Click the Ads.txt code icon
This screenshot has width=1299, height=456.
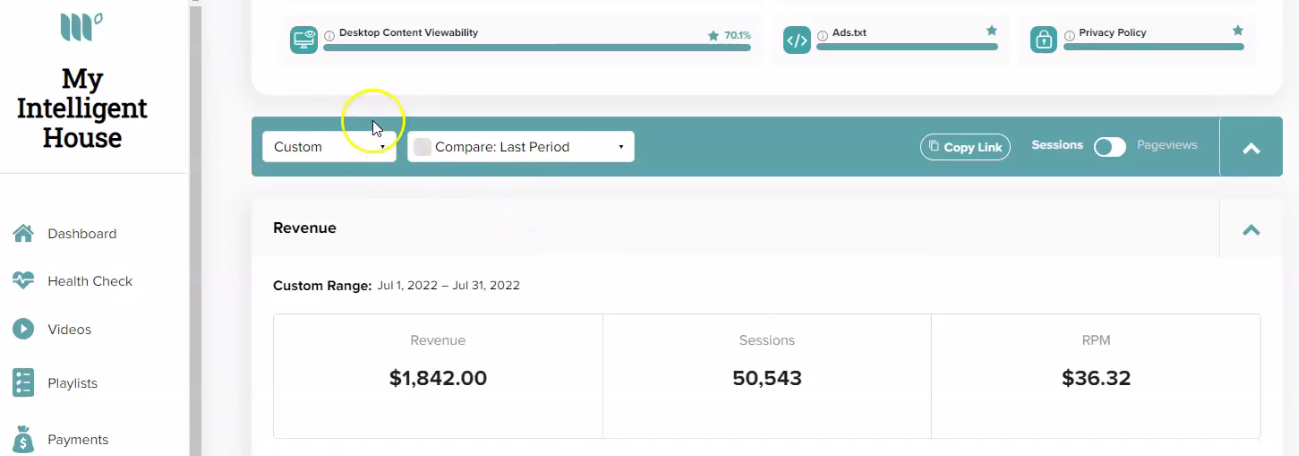click(x=797, y=40)
